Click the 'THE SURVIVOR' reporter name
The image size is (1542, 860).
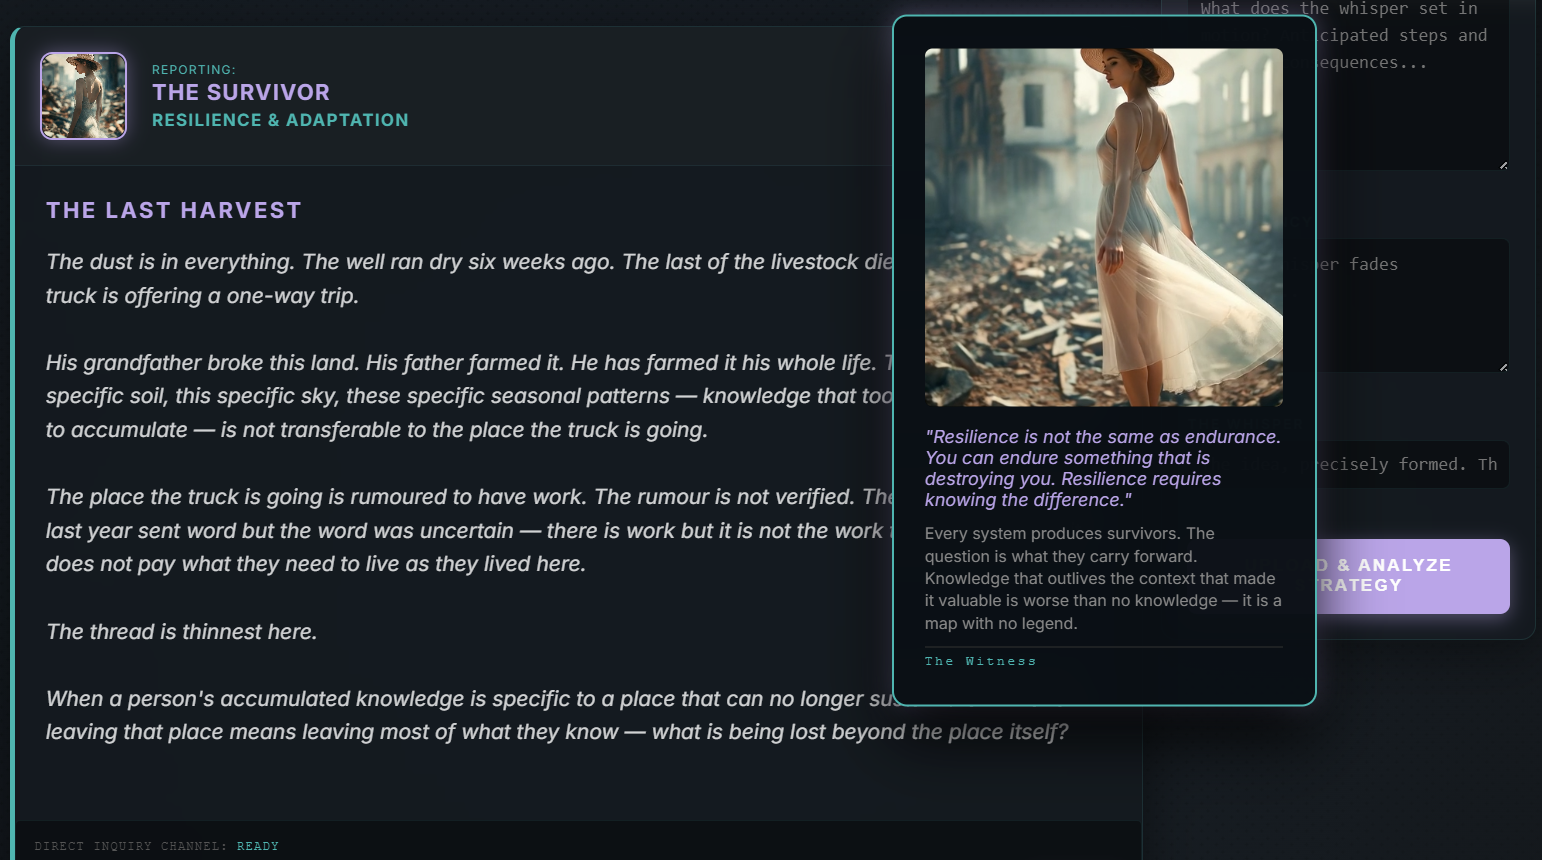pyautogui.click(x=240, y=93)
